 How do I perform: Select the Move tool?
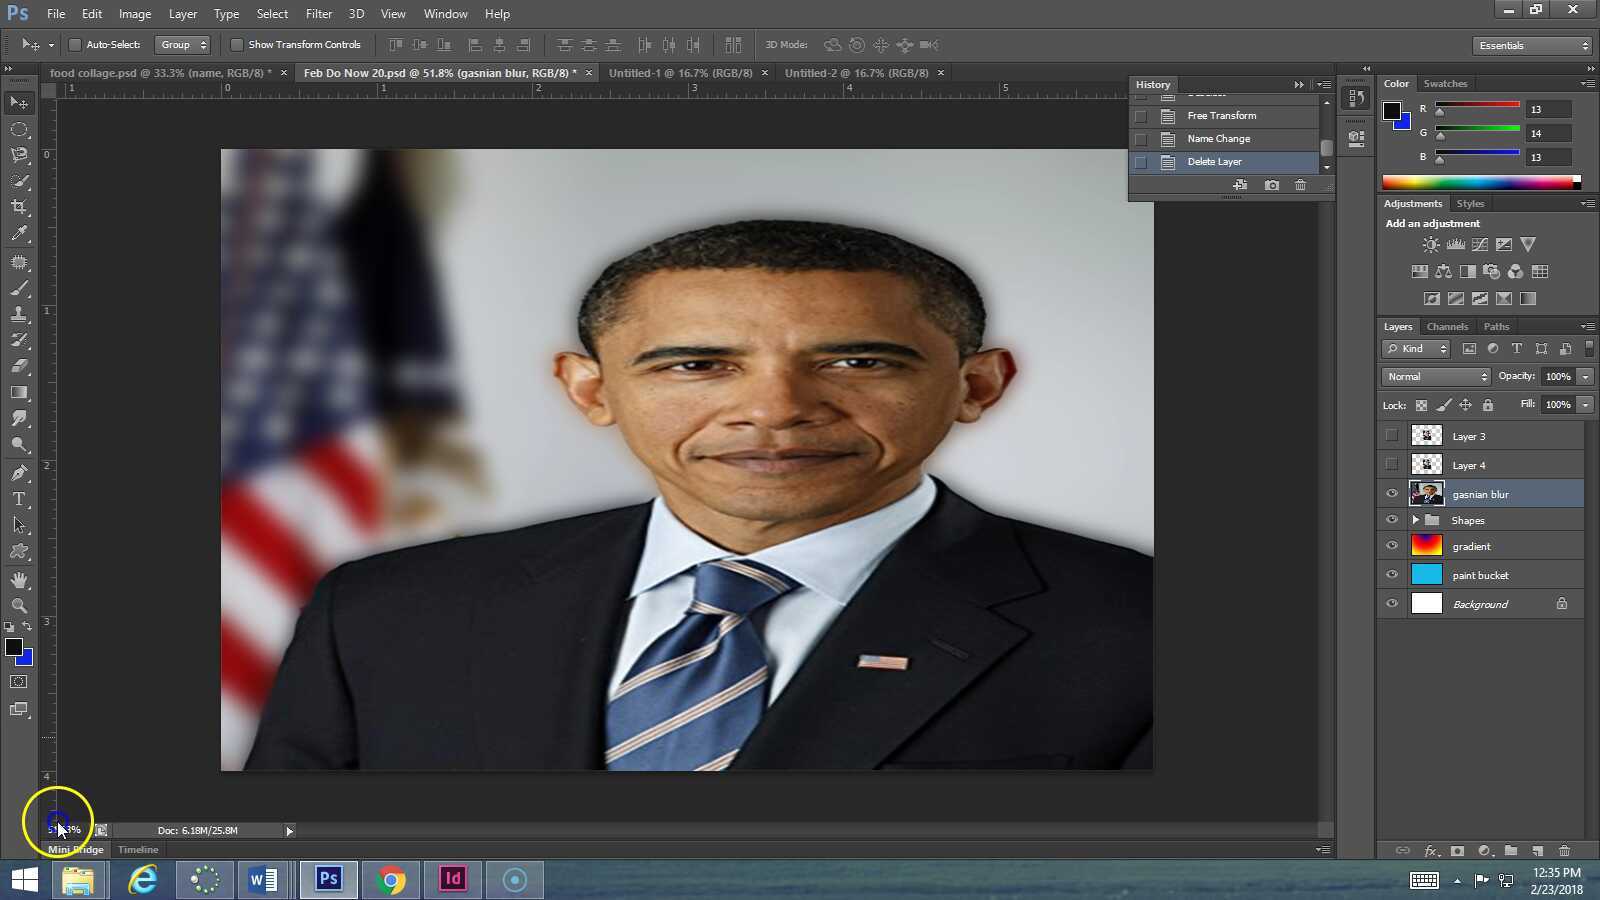[20, 102]
